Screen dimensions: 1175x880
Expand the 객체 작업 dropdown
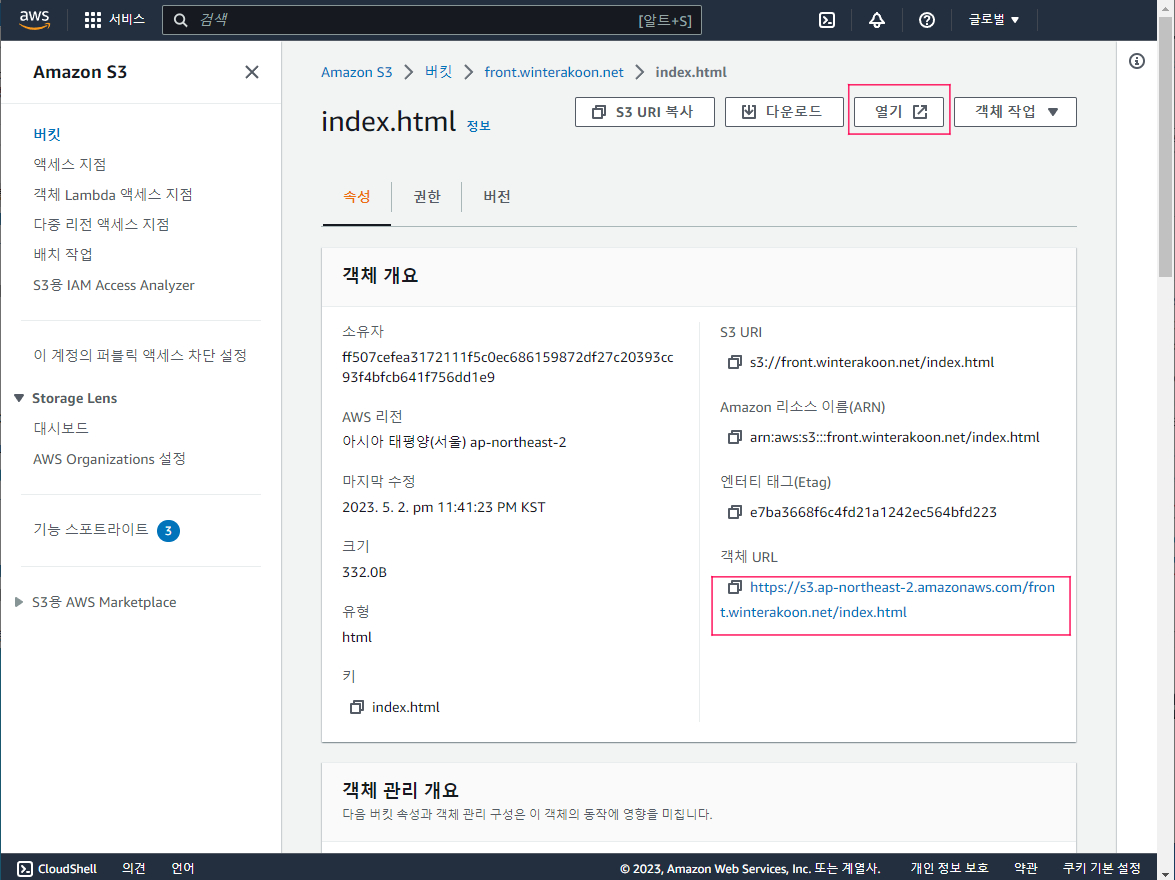pos(1015,112)
